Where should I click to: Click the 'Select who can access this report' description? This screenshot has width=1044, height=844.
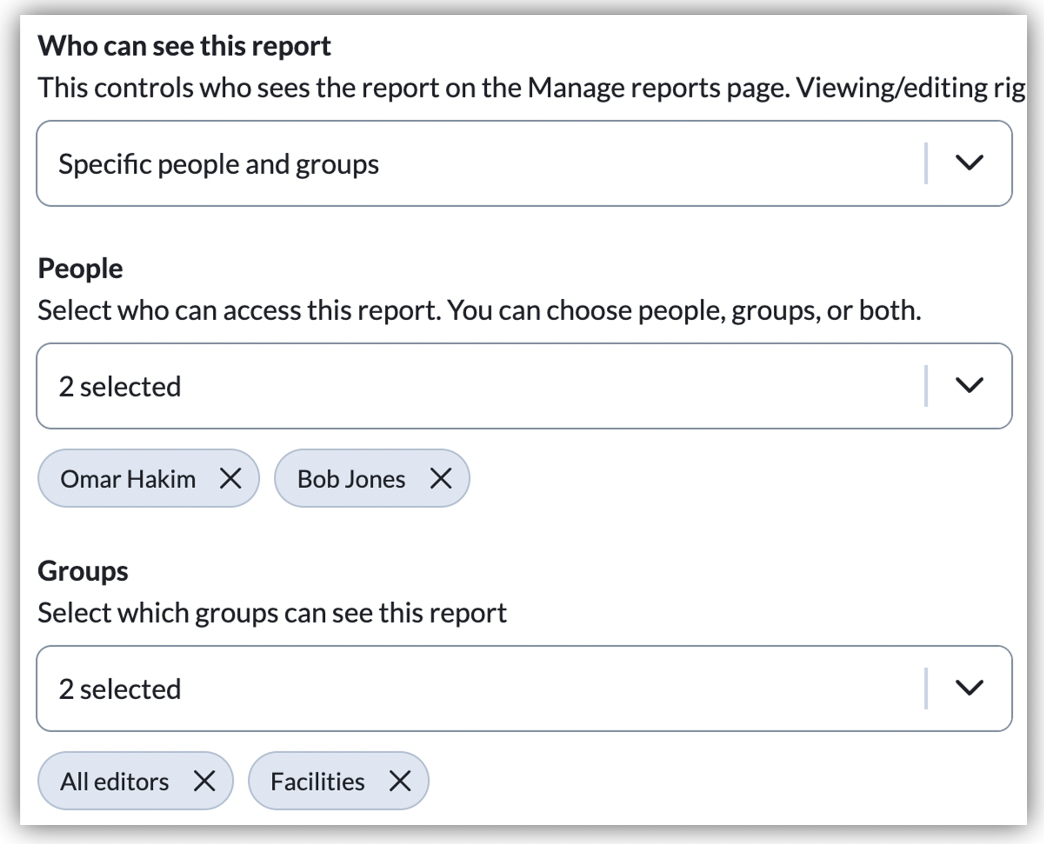[x=478, y=310]
